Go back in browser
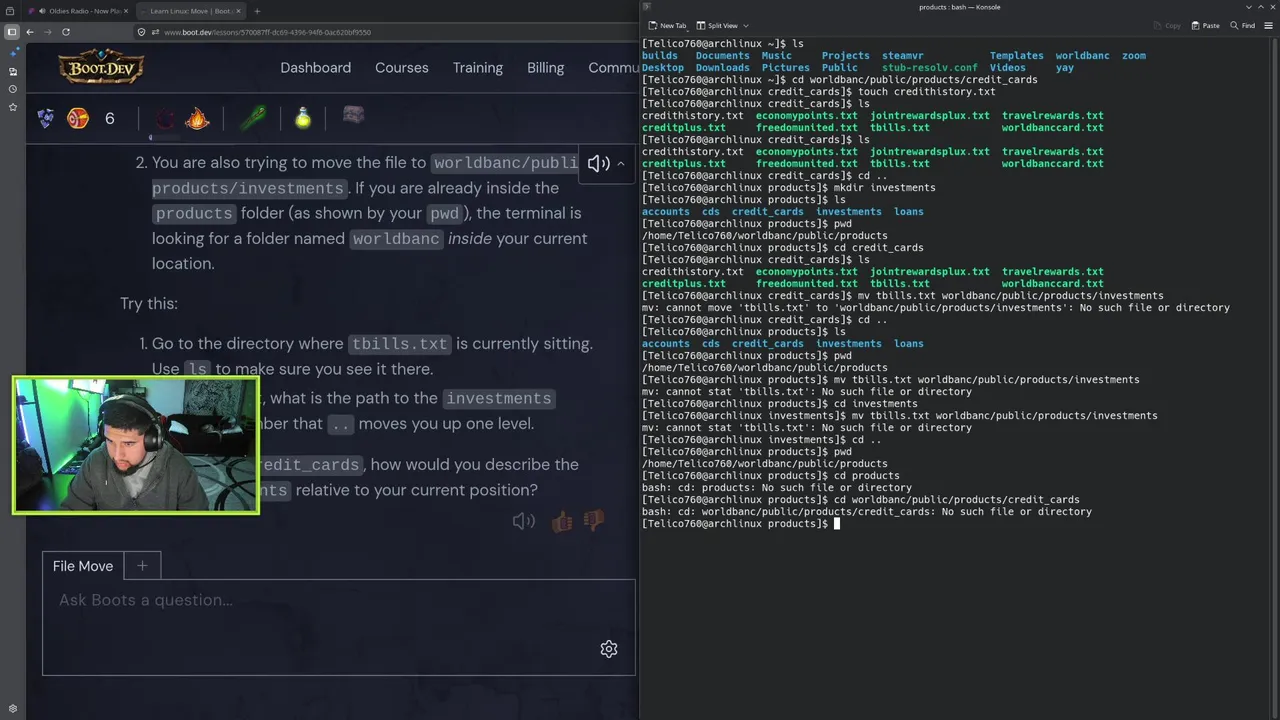This screenshot has height=720, width=1280. coord(30,32)
